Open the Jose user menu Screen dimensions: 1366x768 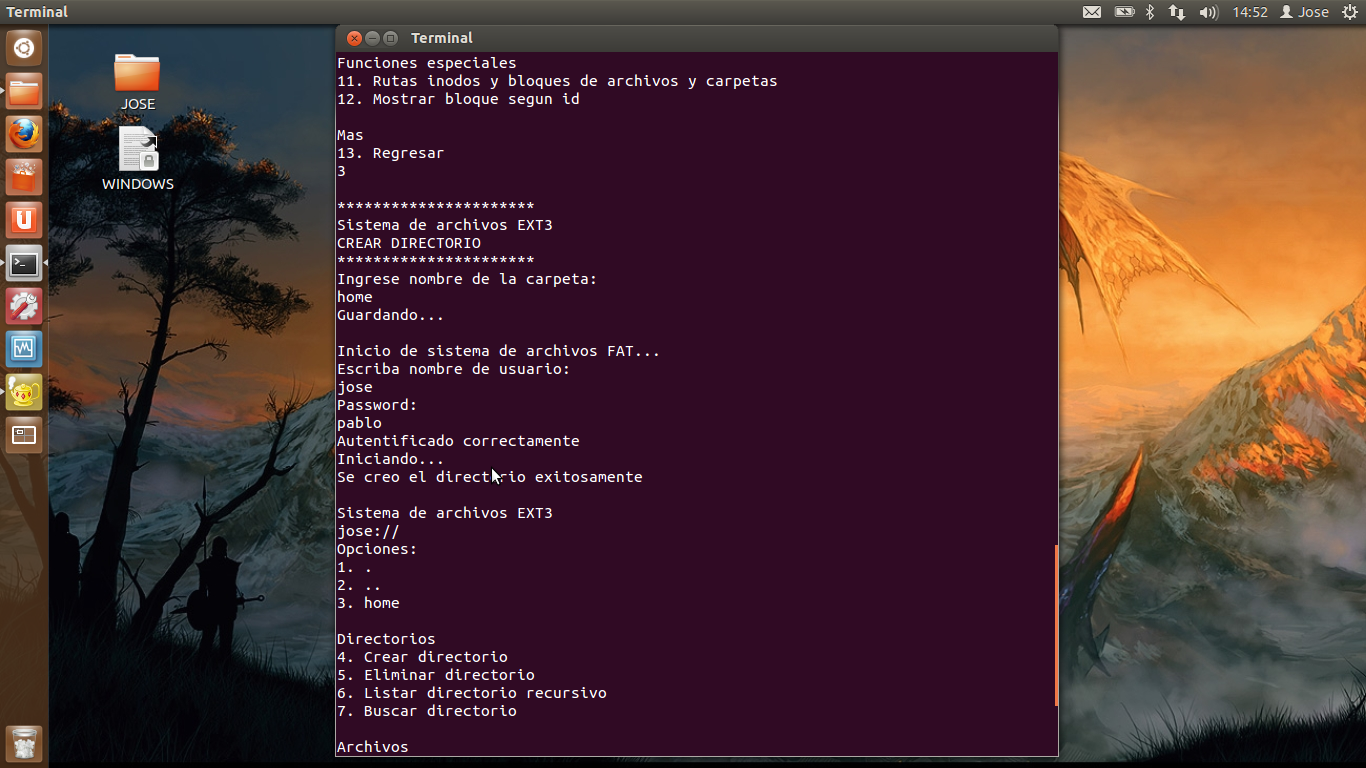tap(1304, 12)
